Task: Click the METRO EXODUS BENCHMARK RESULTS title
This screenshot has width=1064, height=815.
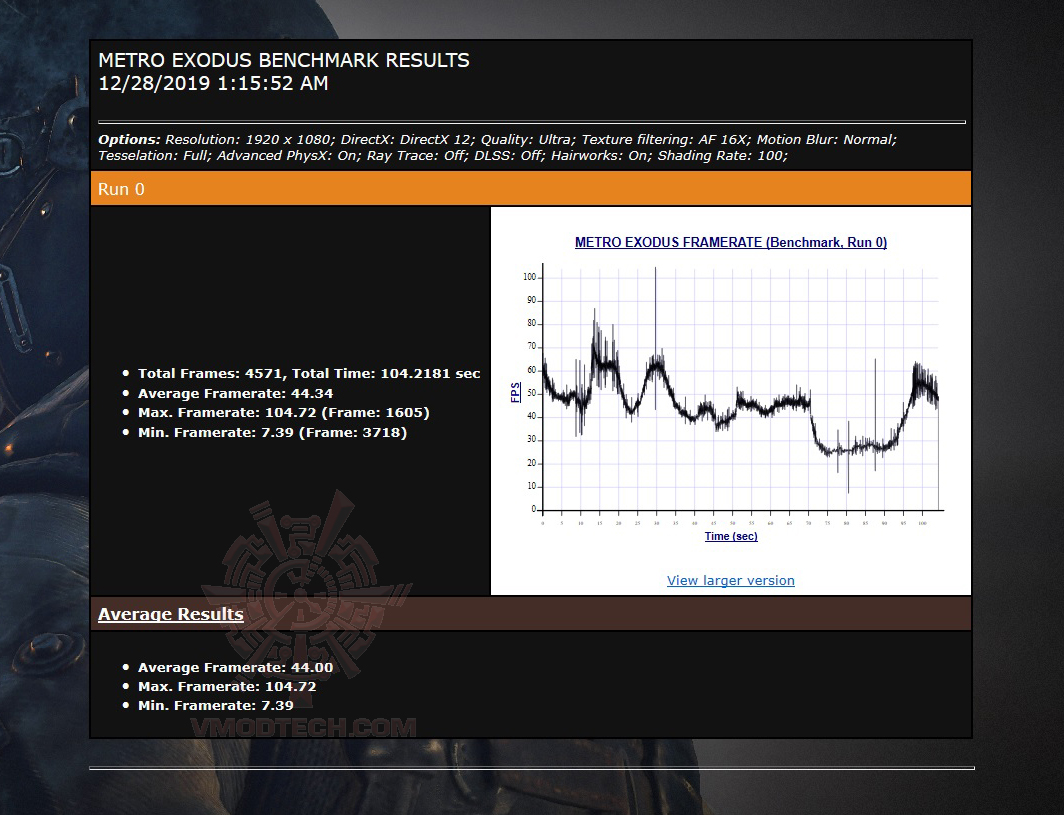Action: 284,60
